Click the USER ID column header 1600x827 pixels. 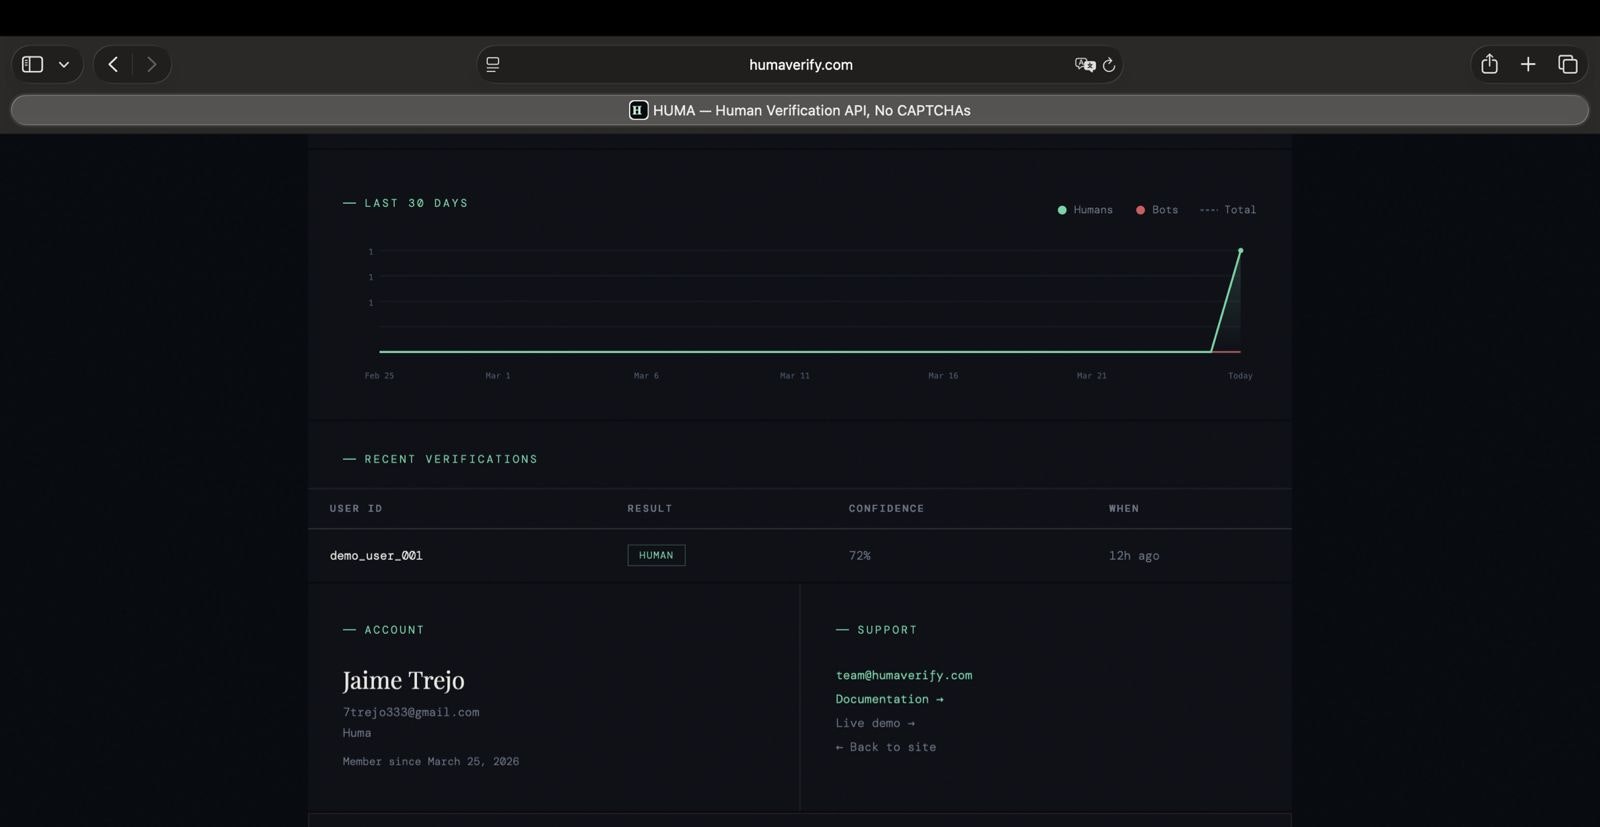(x=356, y=508)
